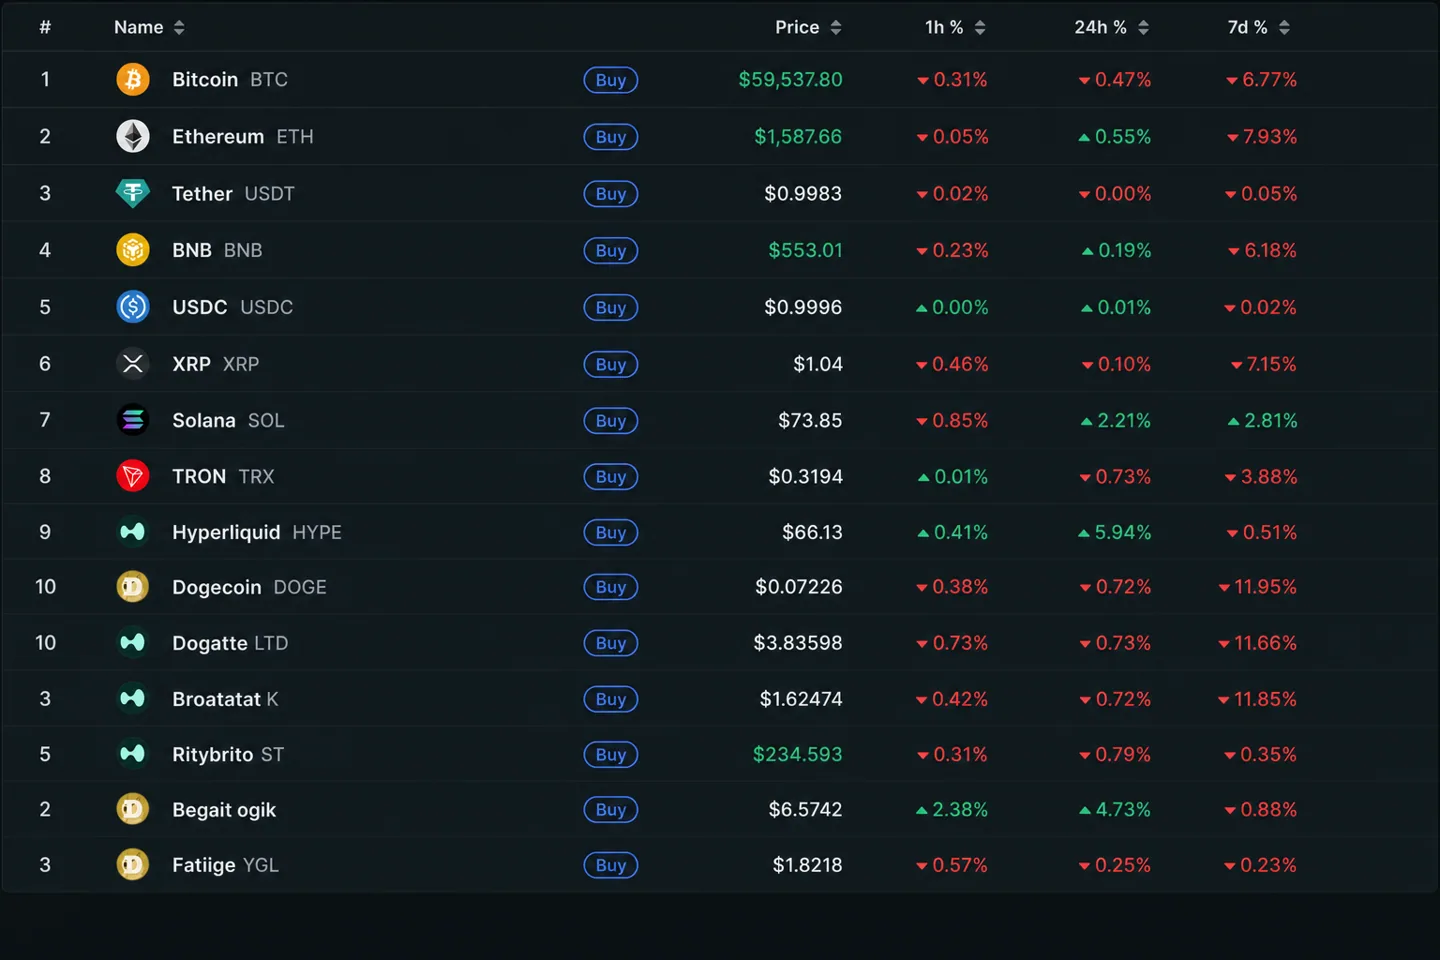The width and height of the screenshot is (1440, 960).
Task: Open the TRON TRX name link
Action: click(223, 476)
